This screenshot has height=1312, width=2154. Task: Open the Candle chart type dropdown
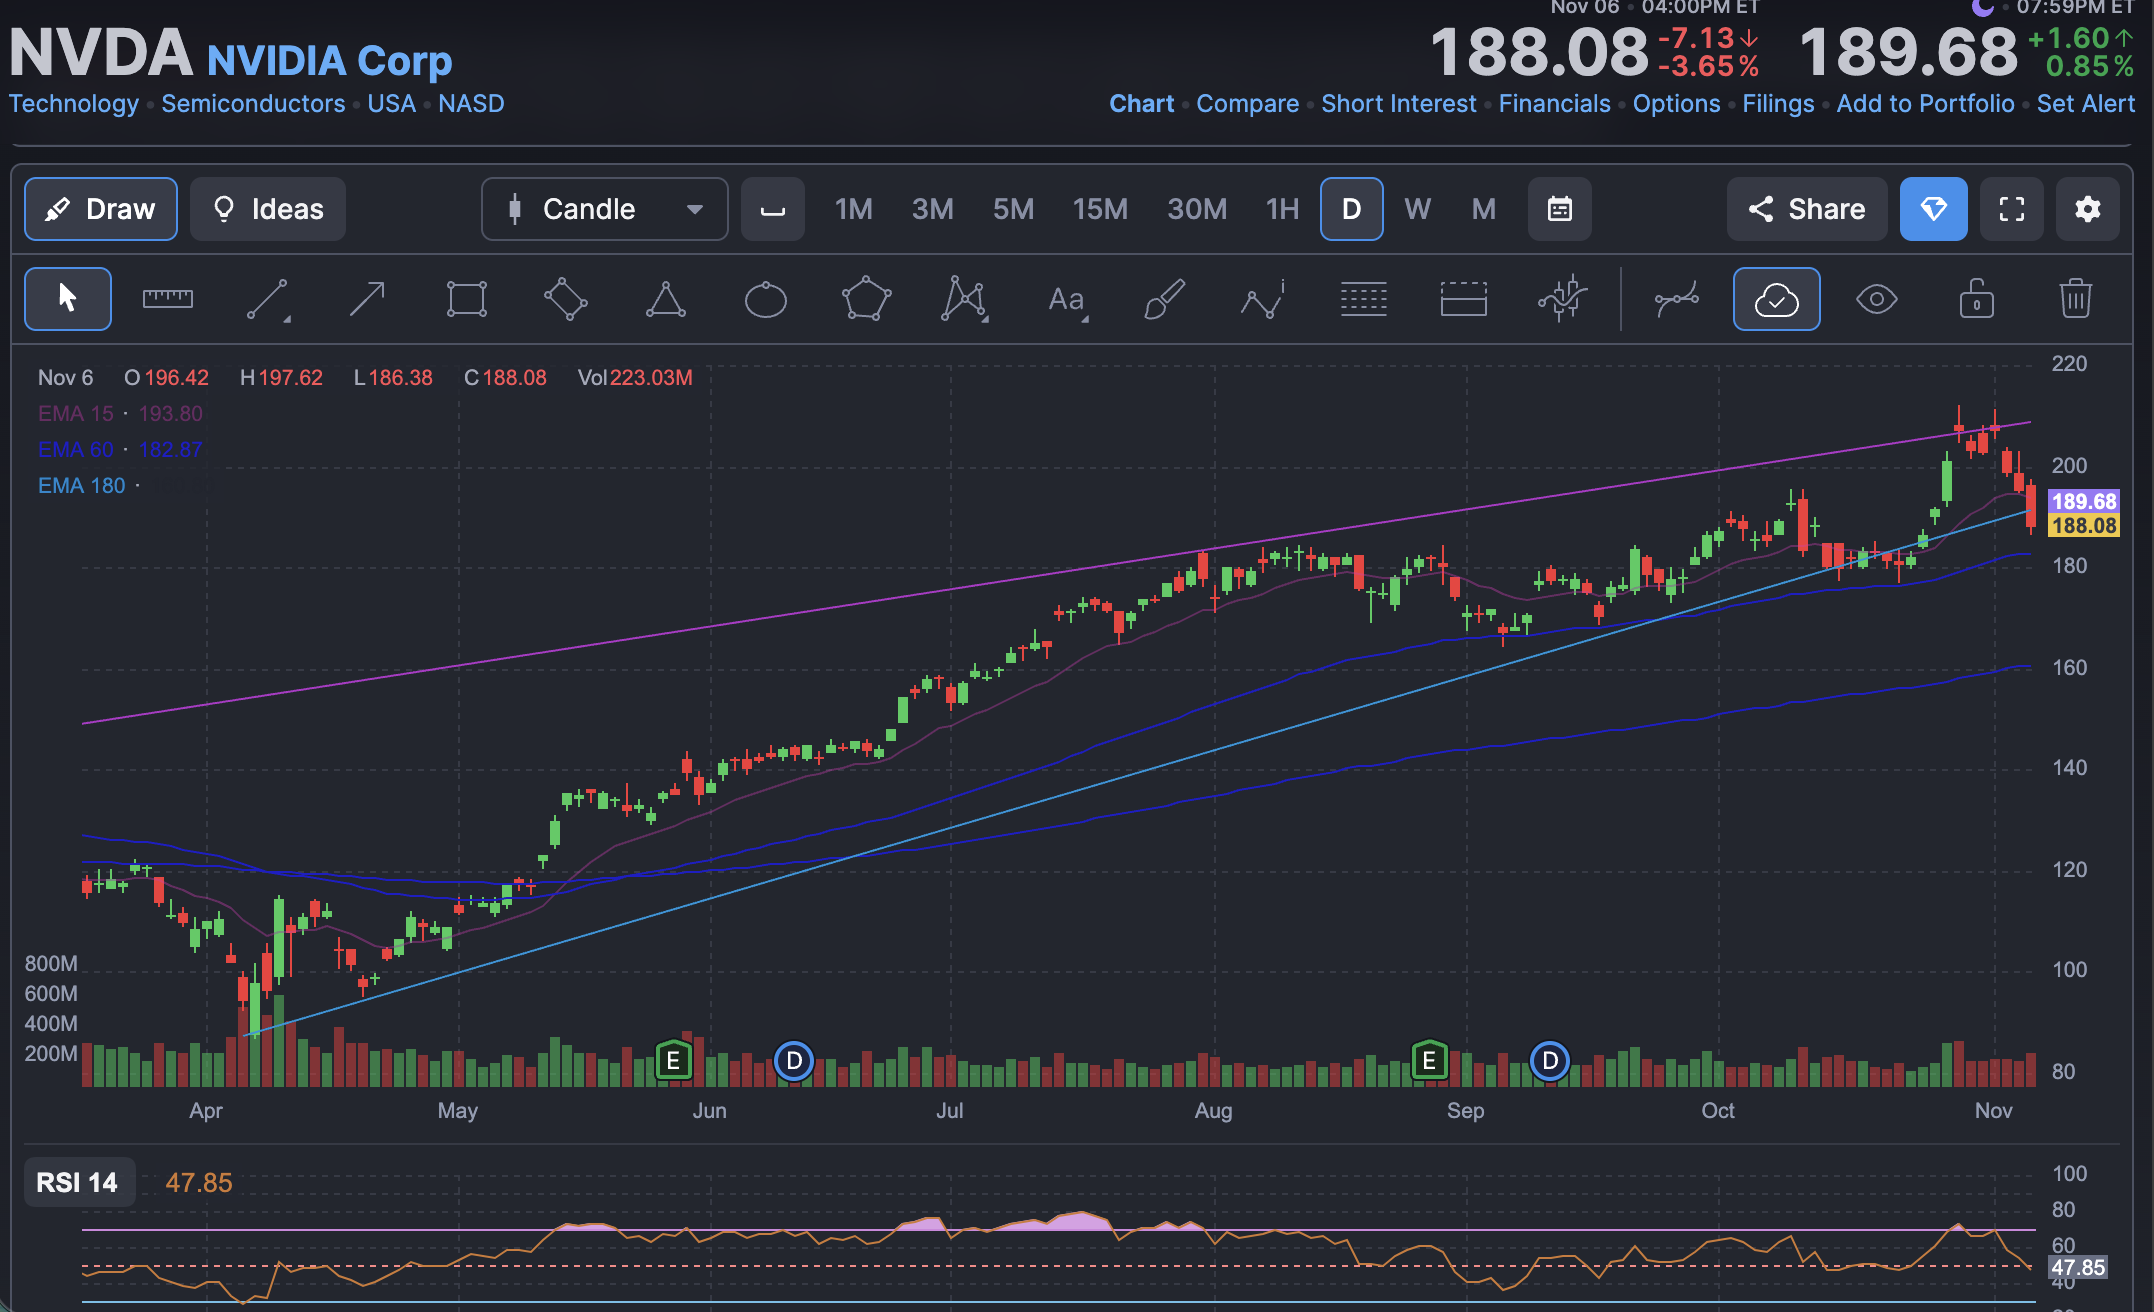[604, 209]
